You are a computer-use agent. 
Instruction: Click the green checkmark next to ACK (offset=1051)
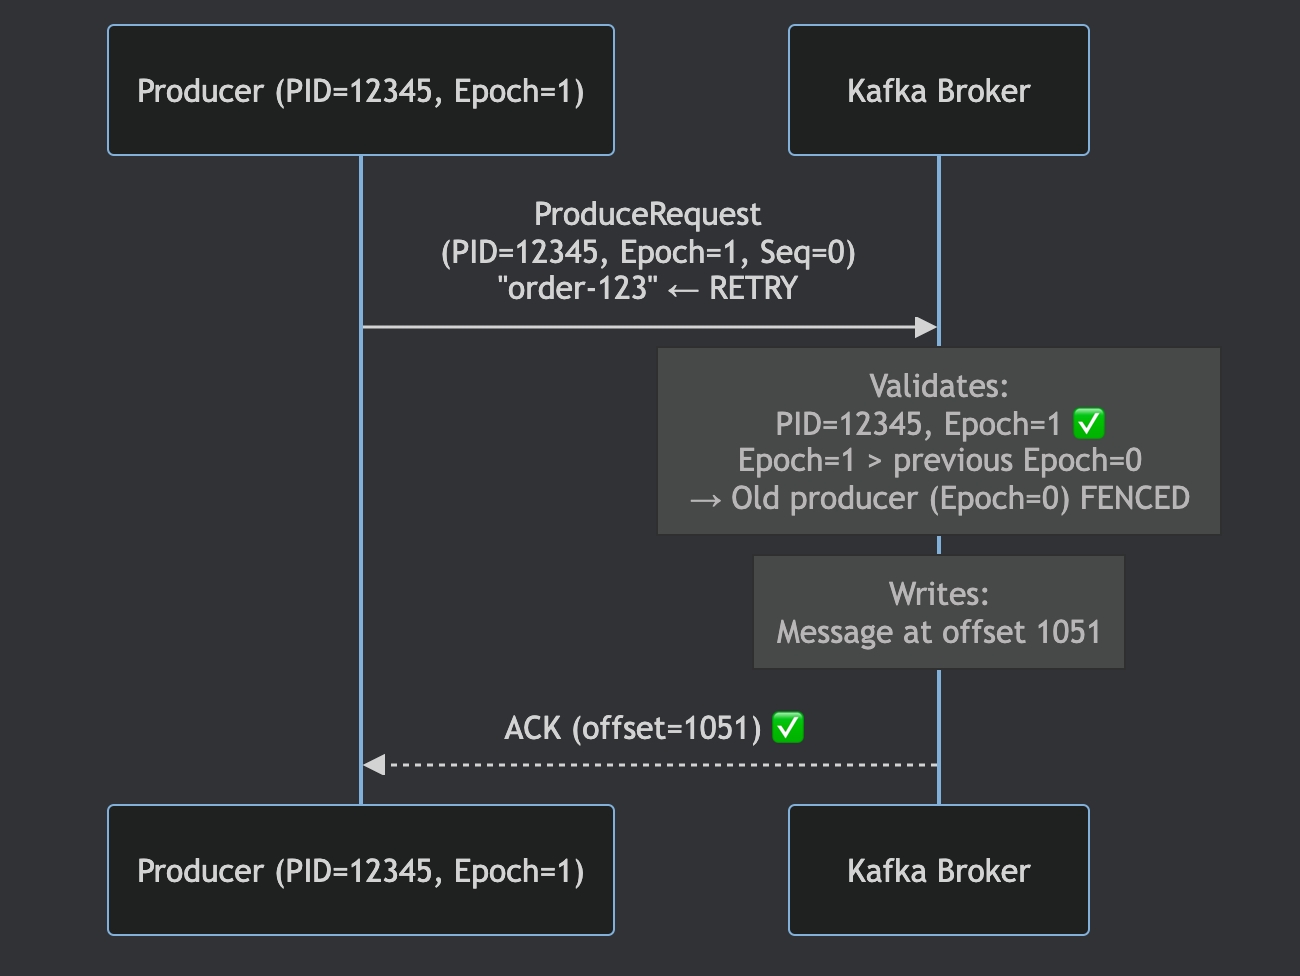[x=788, y=728]
